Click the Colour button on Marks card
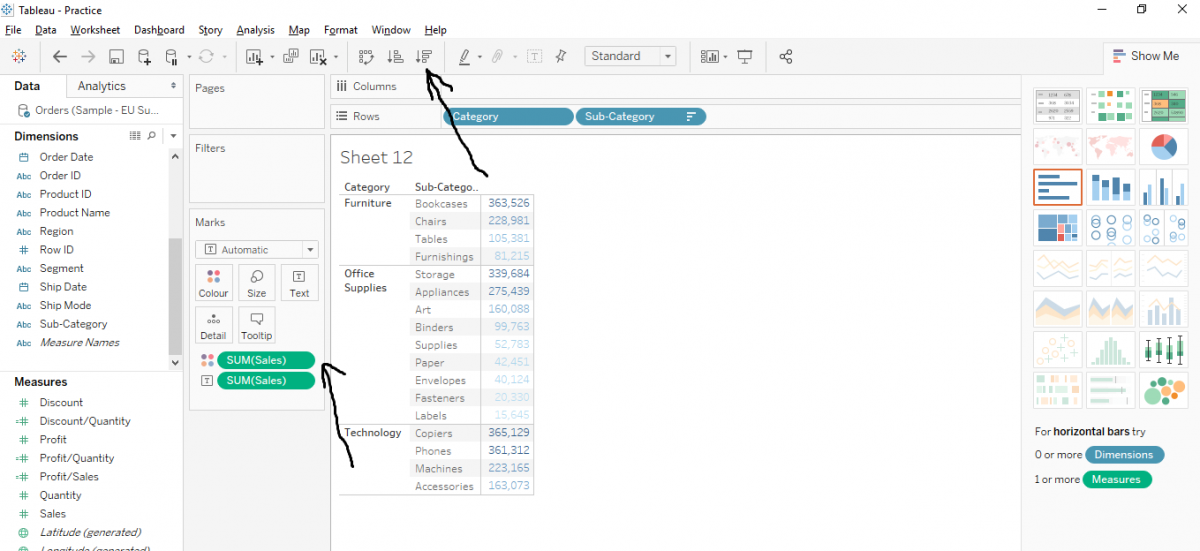The height and width of the screenshot is (551, 1200). [x=213, y=283]
